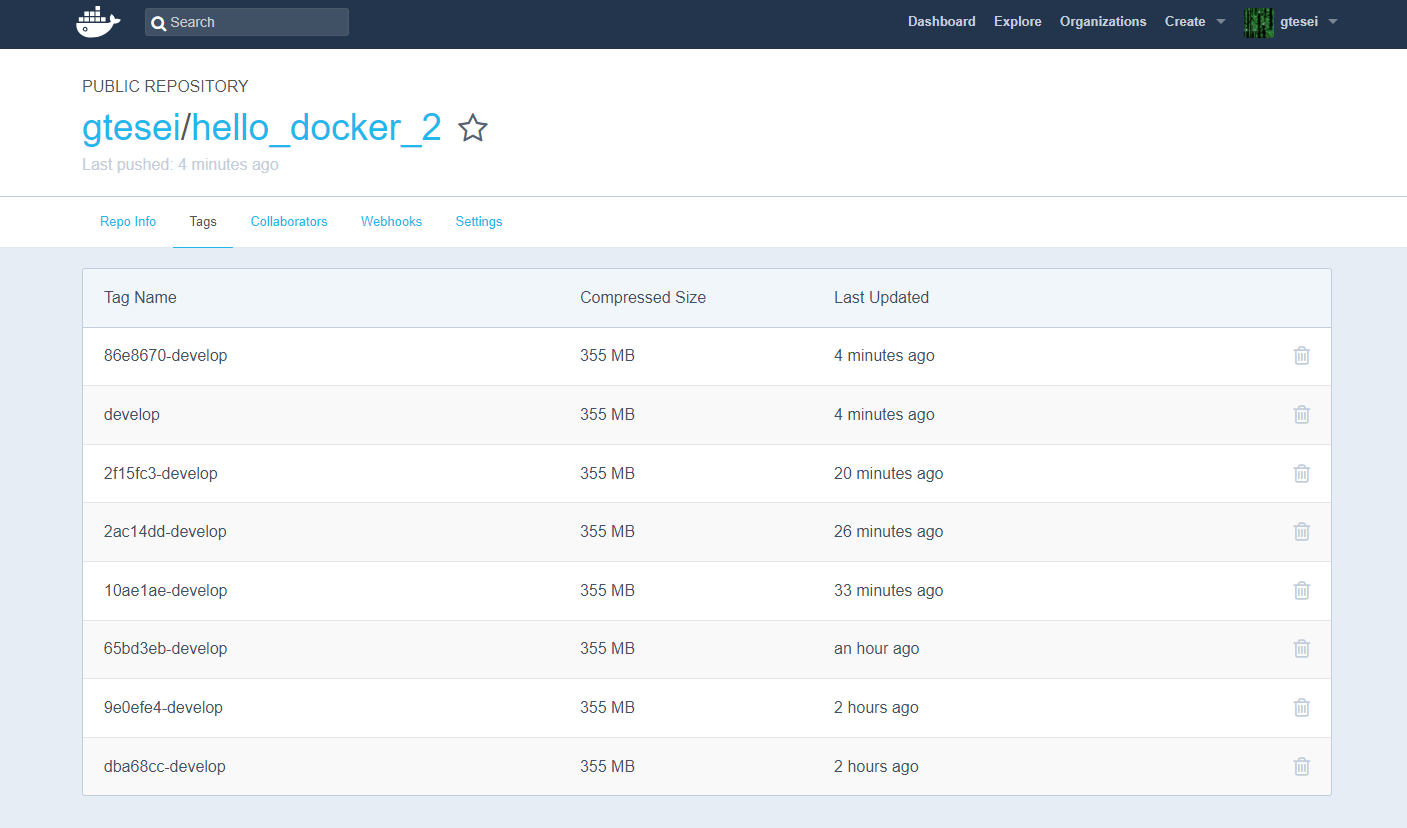The height and width of the screenshot is (828, 1407).
Task: Delete the 2ac14dd-develop tag
Action: point(1301,531)
